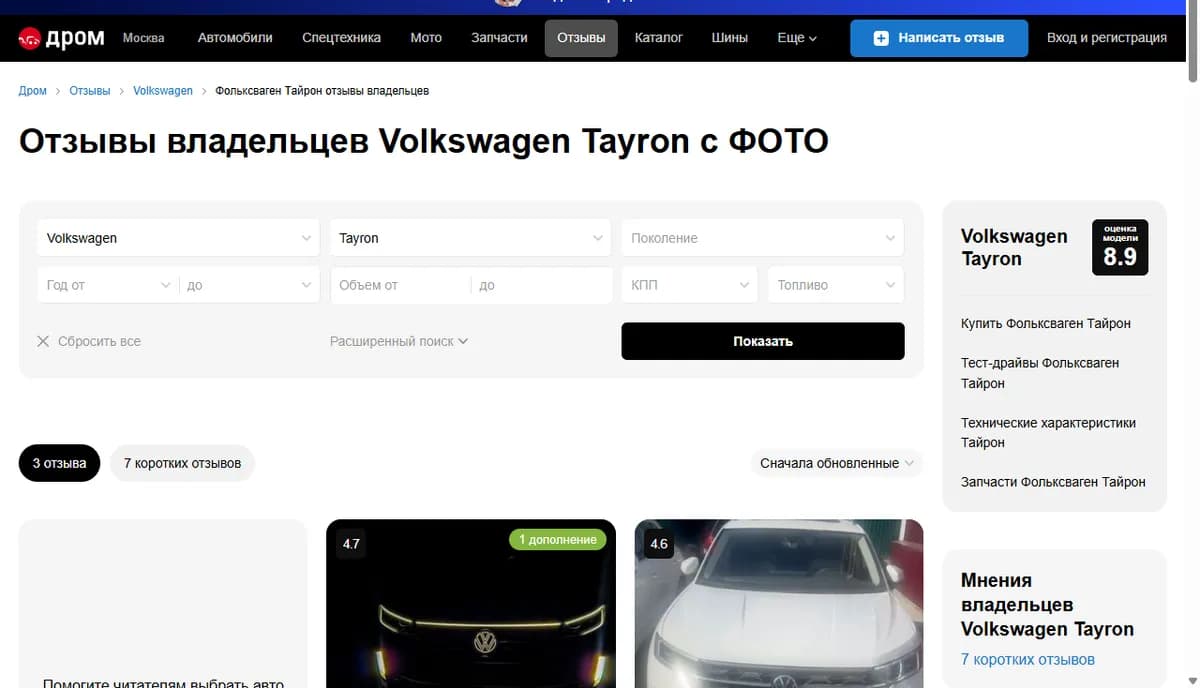Select the Отзывы navigation item
Image resolution: width=1200 pixels, height=688 pixels.
581,38
